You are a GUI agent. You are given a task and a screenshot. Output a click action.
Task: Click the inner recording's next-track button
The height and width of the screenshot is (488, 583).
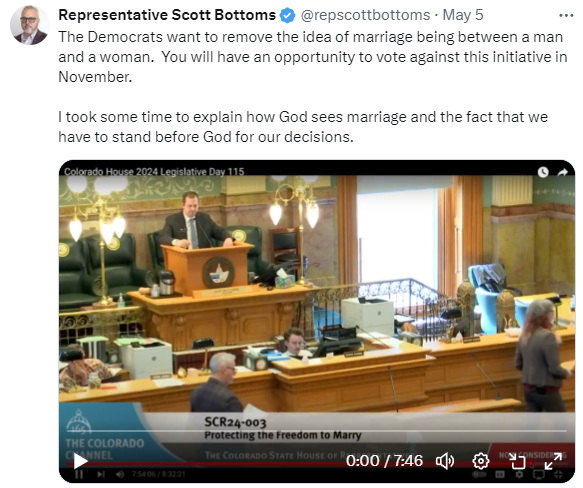click(101, 475)
